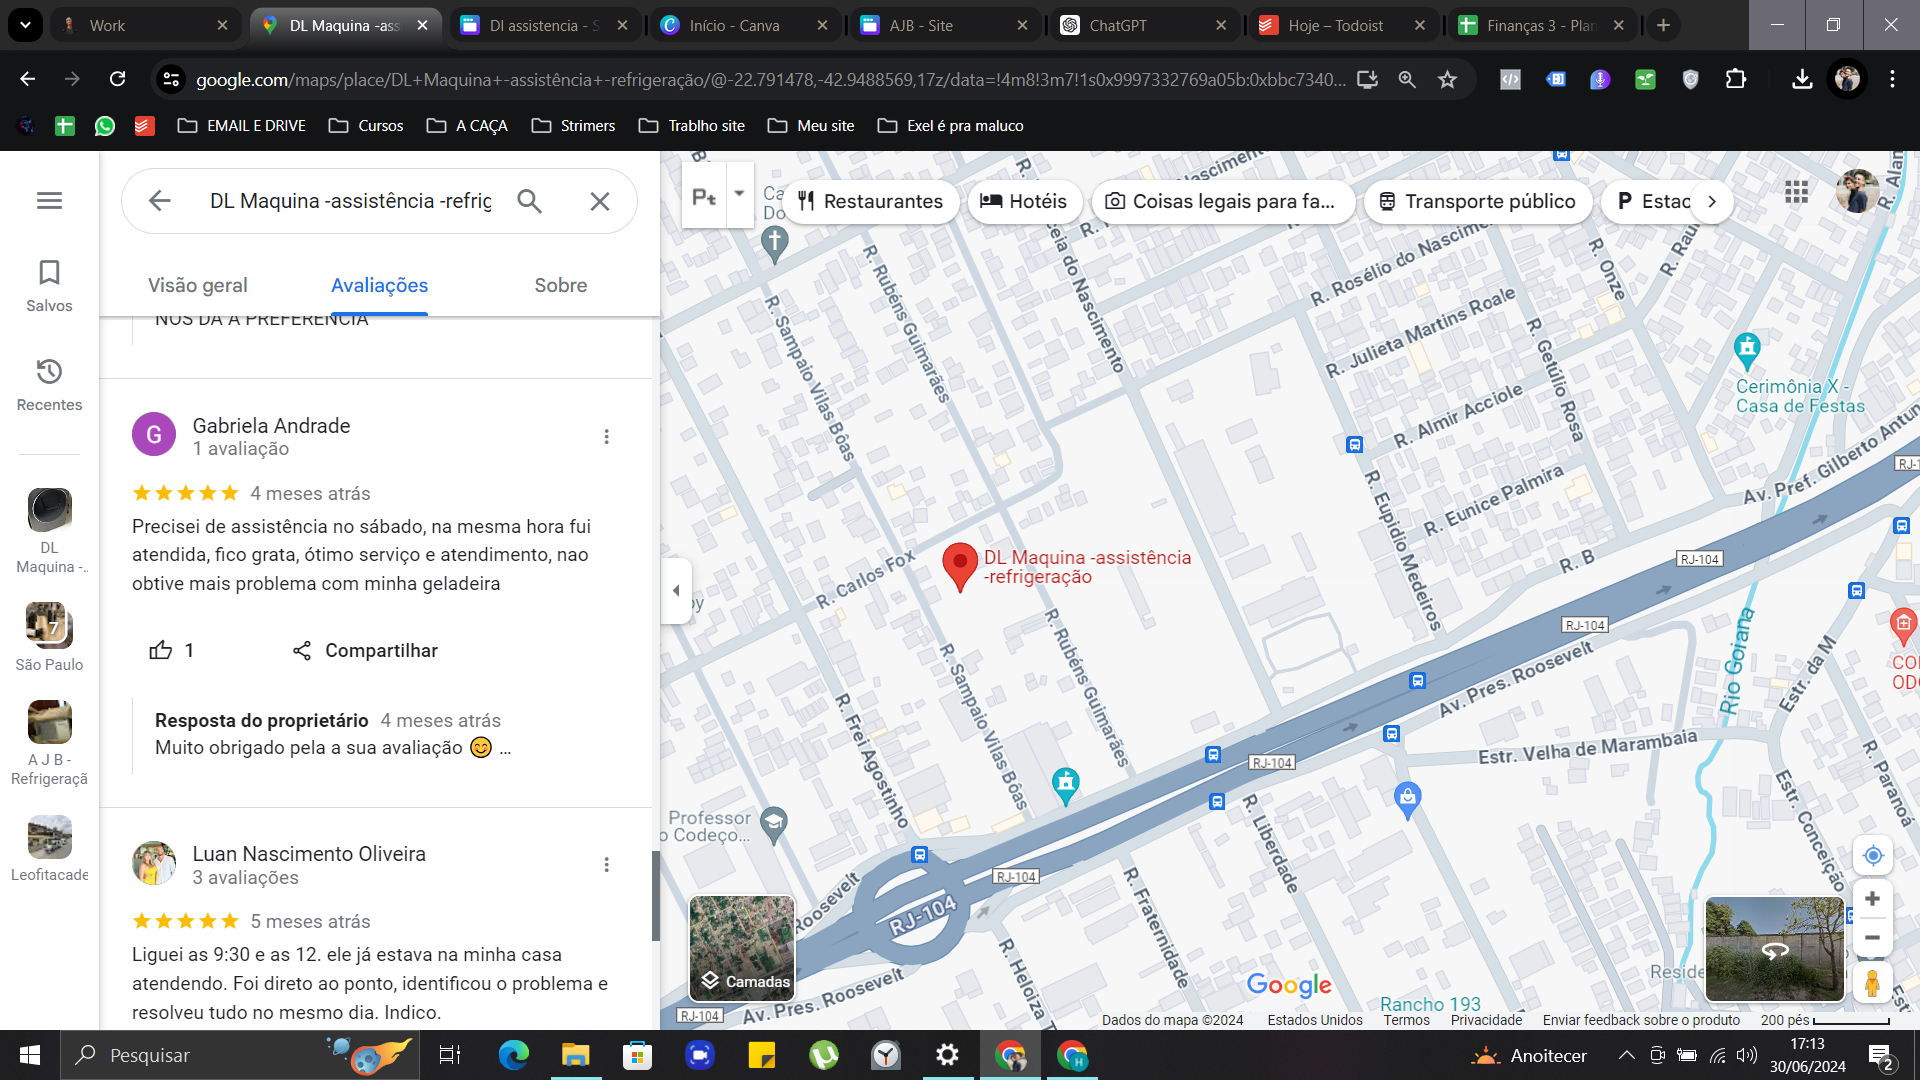Click the search magnifier icon
Image resolution: width=1920 pixels, height=1080 pixels.
(529, 201)
